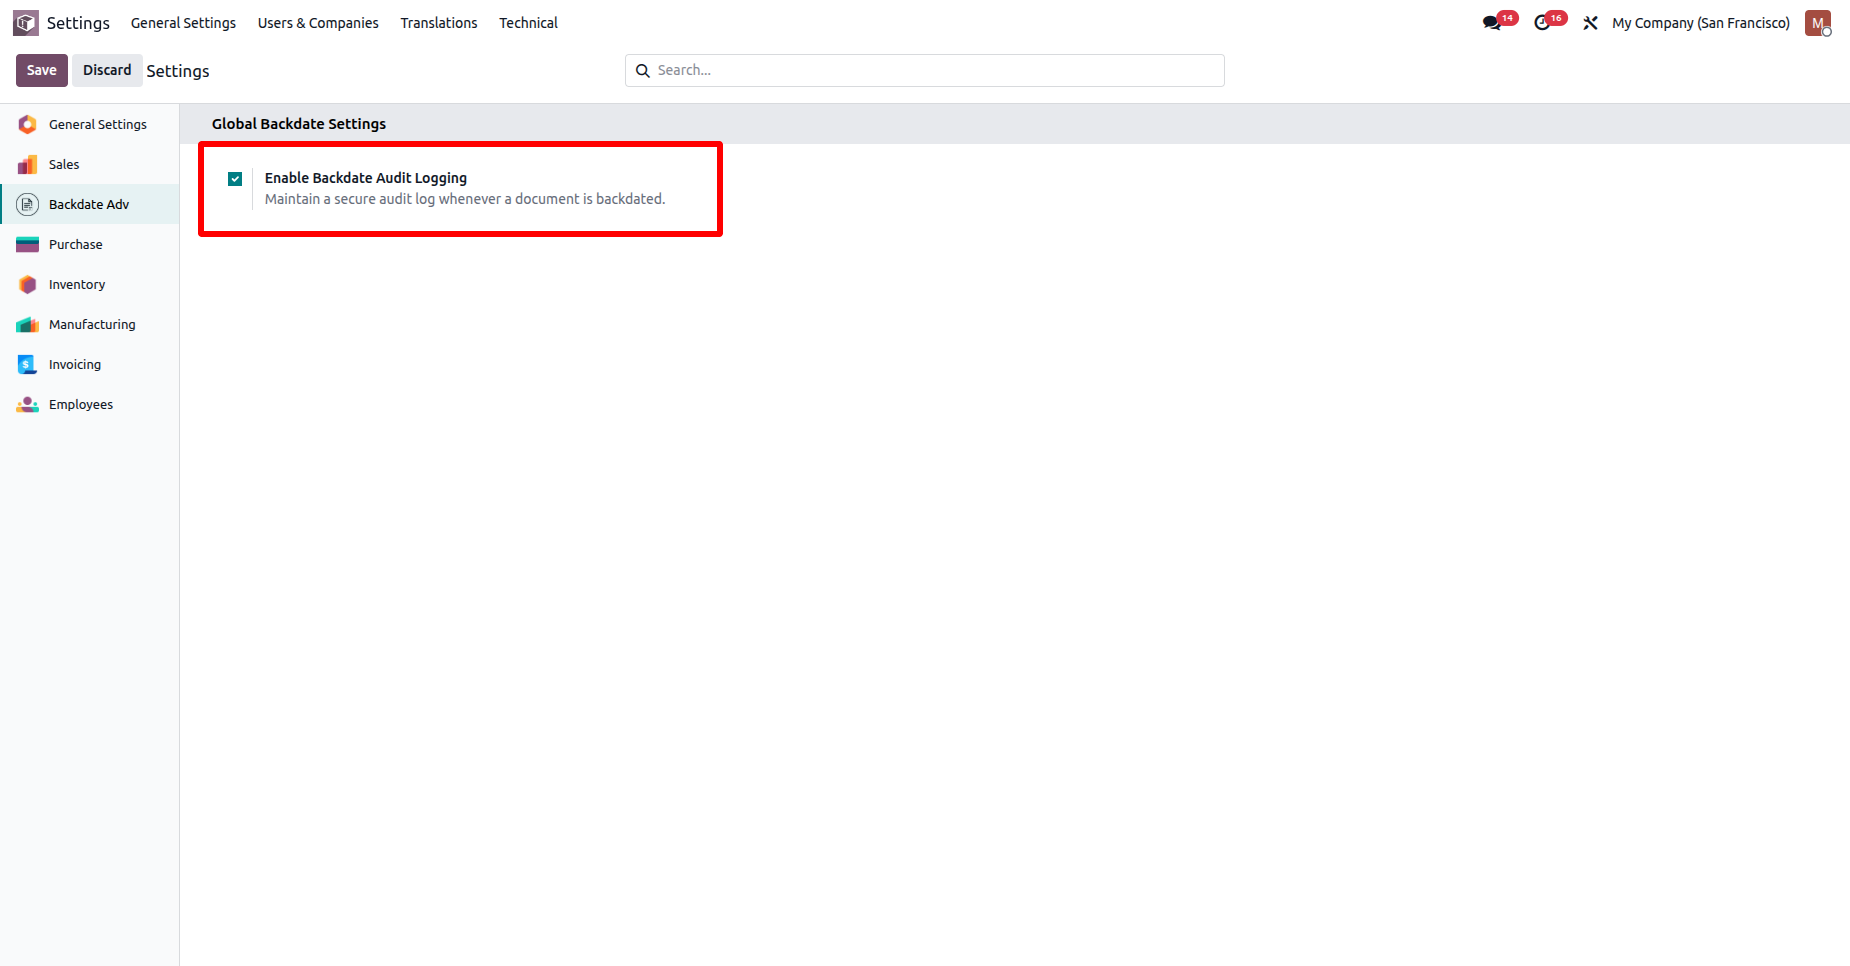This screenshot has height=966, width=1850.
Task: Click the Discard button
Action: [107, 70]
